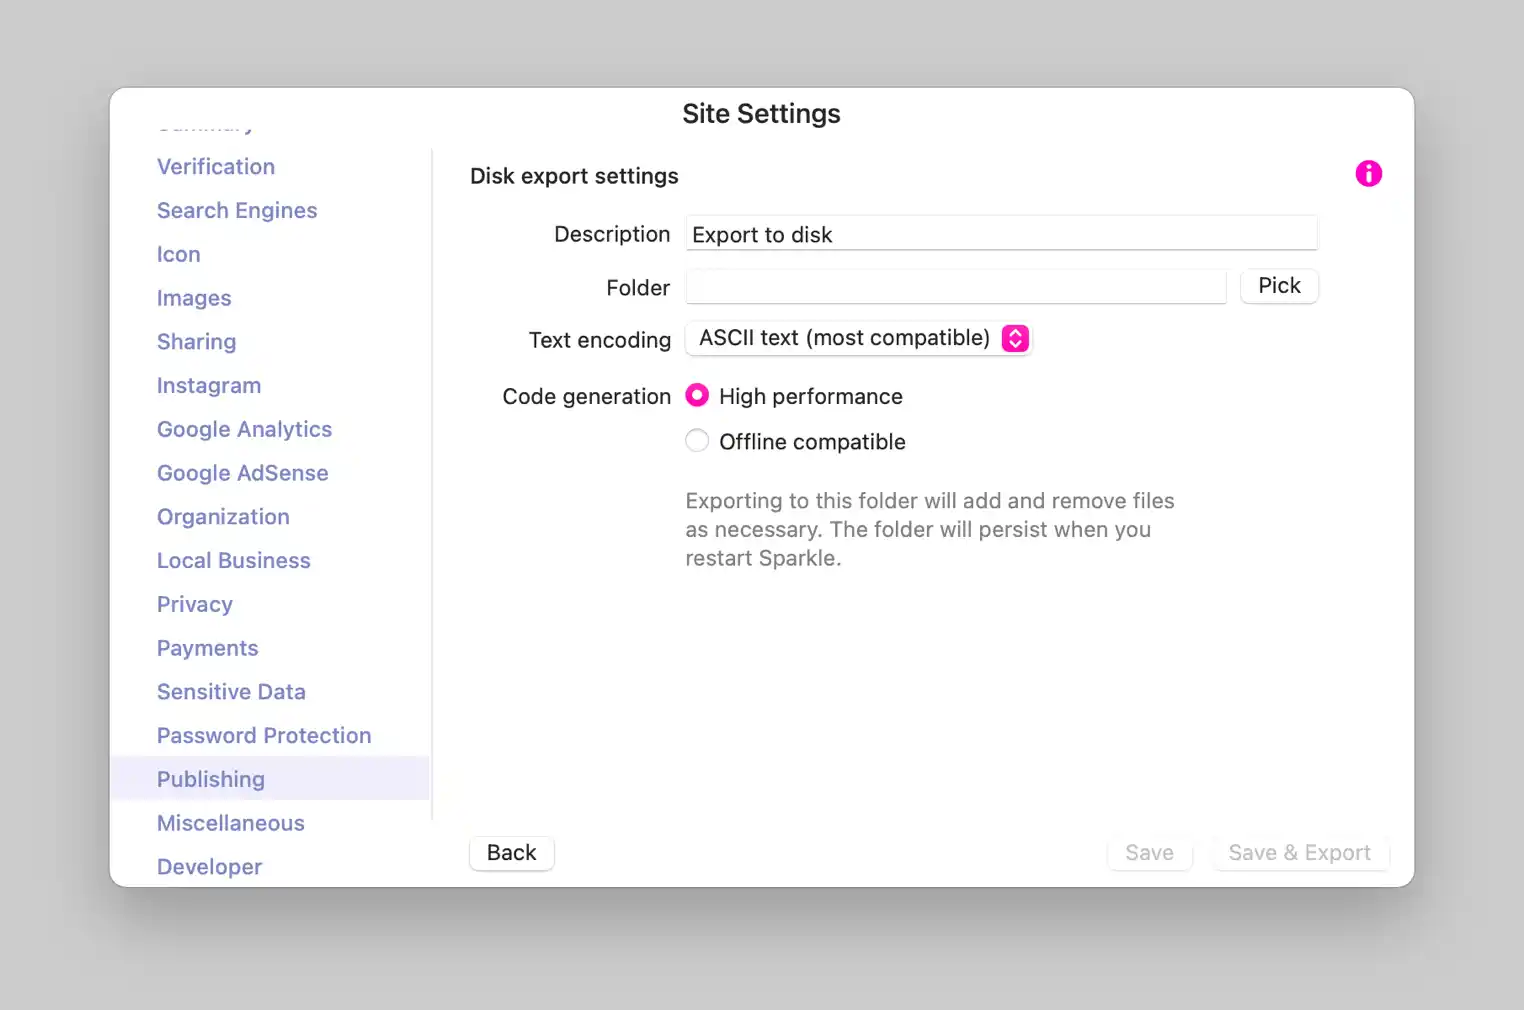
Task: Open the Text encoding dropdown
Action: pyautogui.click(x=858, y=339)
